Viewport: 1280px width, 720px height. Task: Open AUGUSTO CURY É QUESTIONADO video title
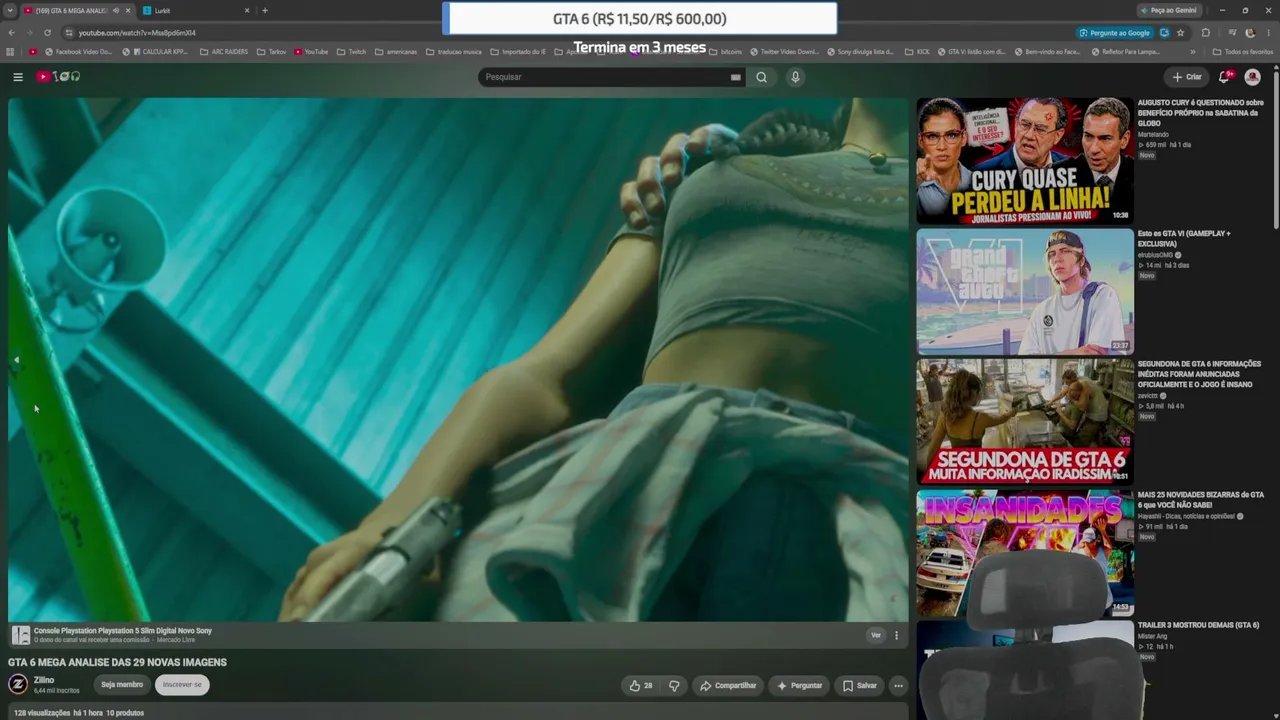(1200, 113)
